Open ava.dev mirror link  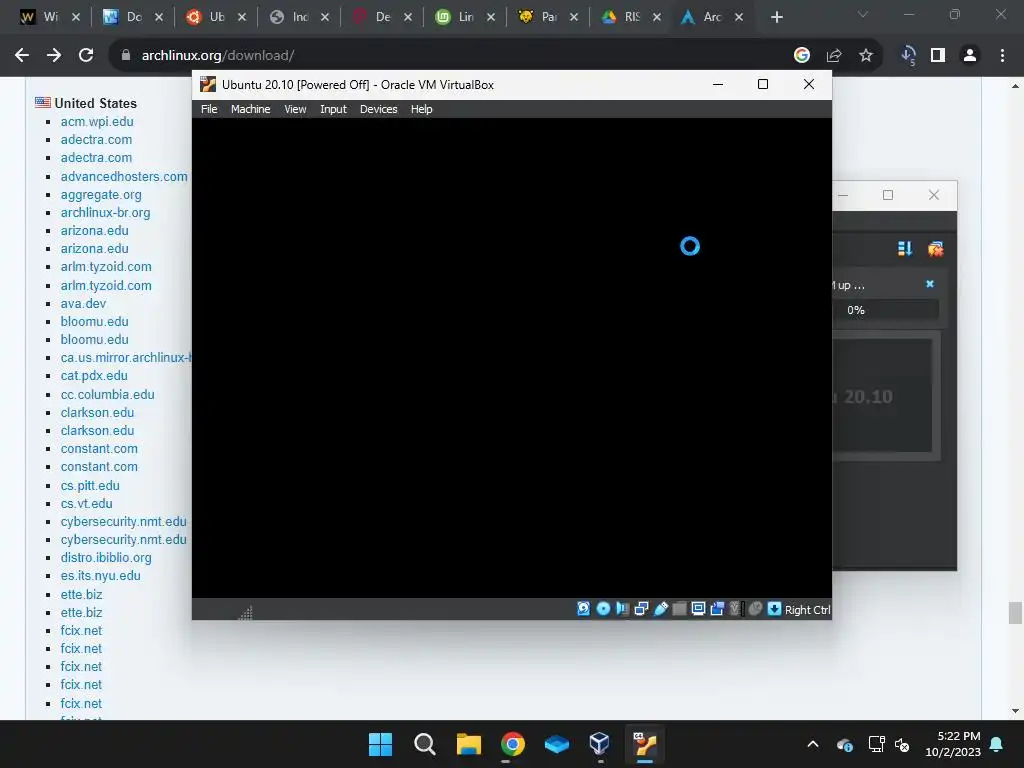83,303
